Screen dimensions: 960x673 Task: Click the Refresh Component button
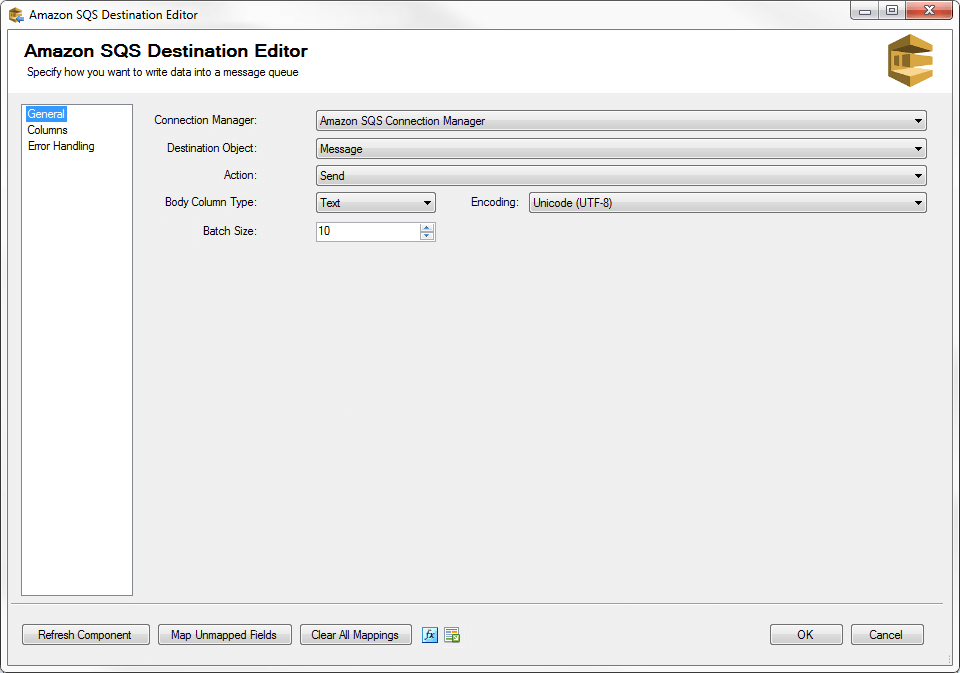tap(85, 634)
